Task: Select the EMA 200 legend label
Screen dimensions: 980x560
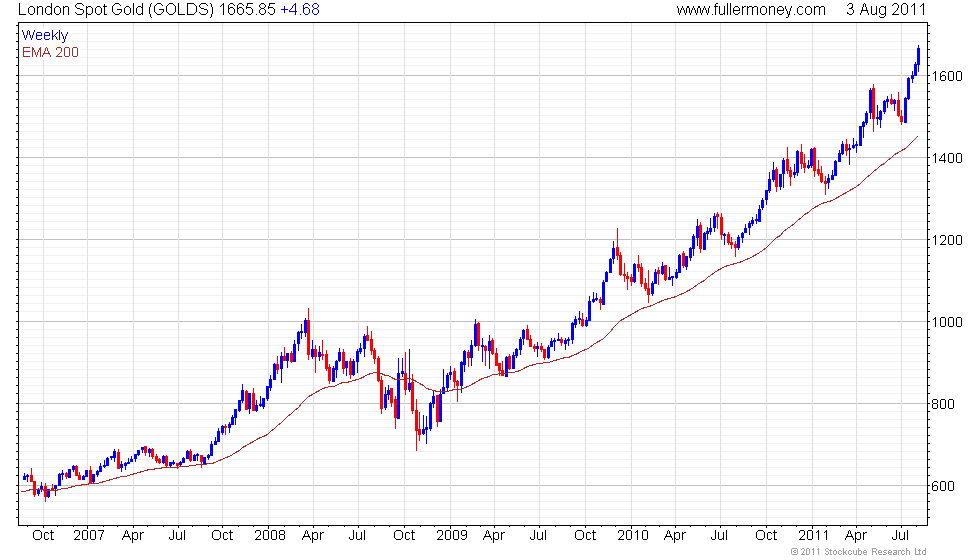Action: click(51, 52)
